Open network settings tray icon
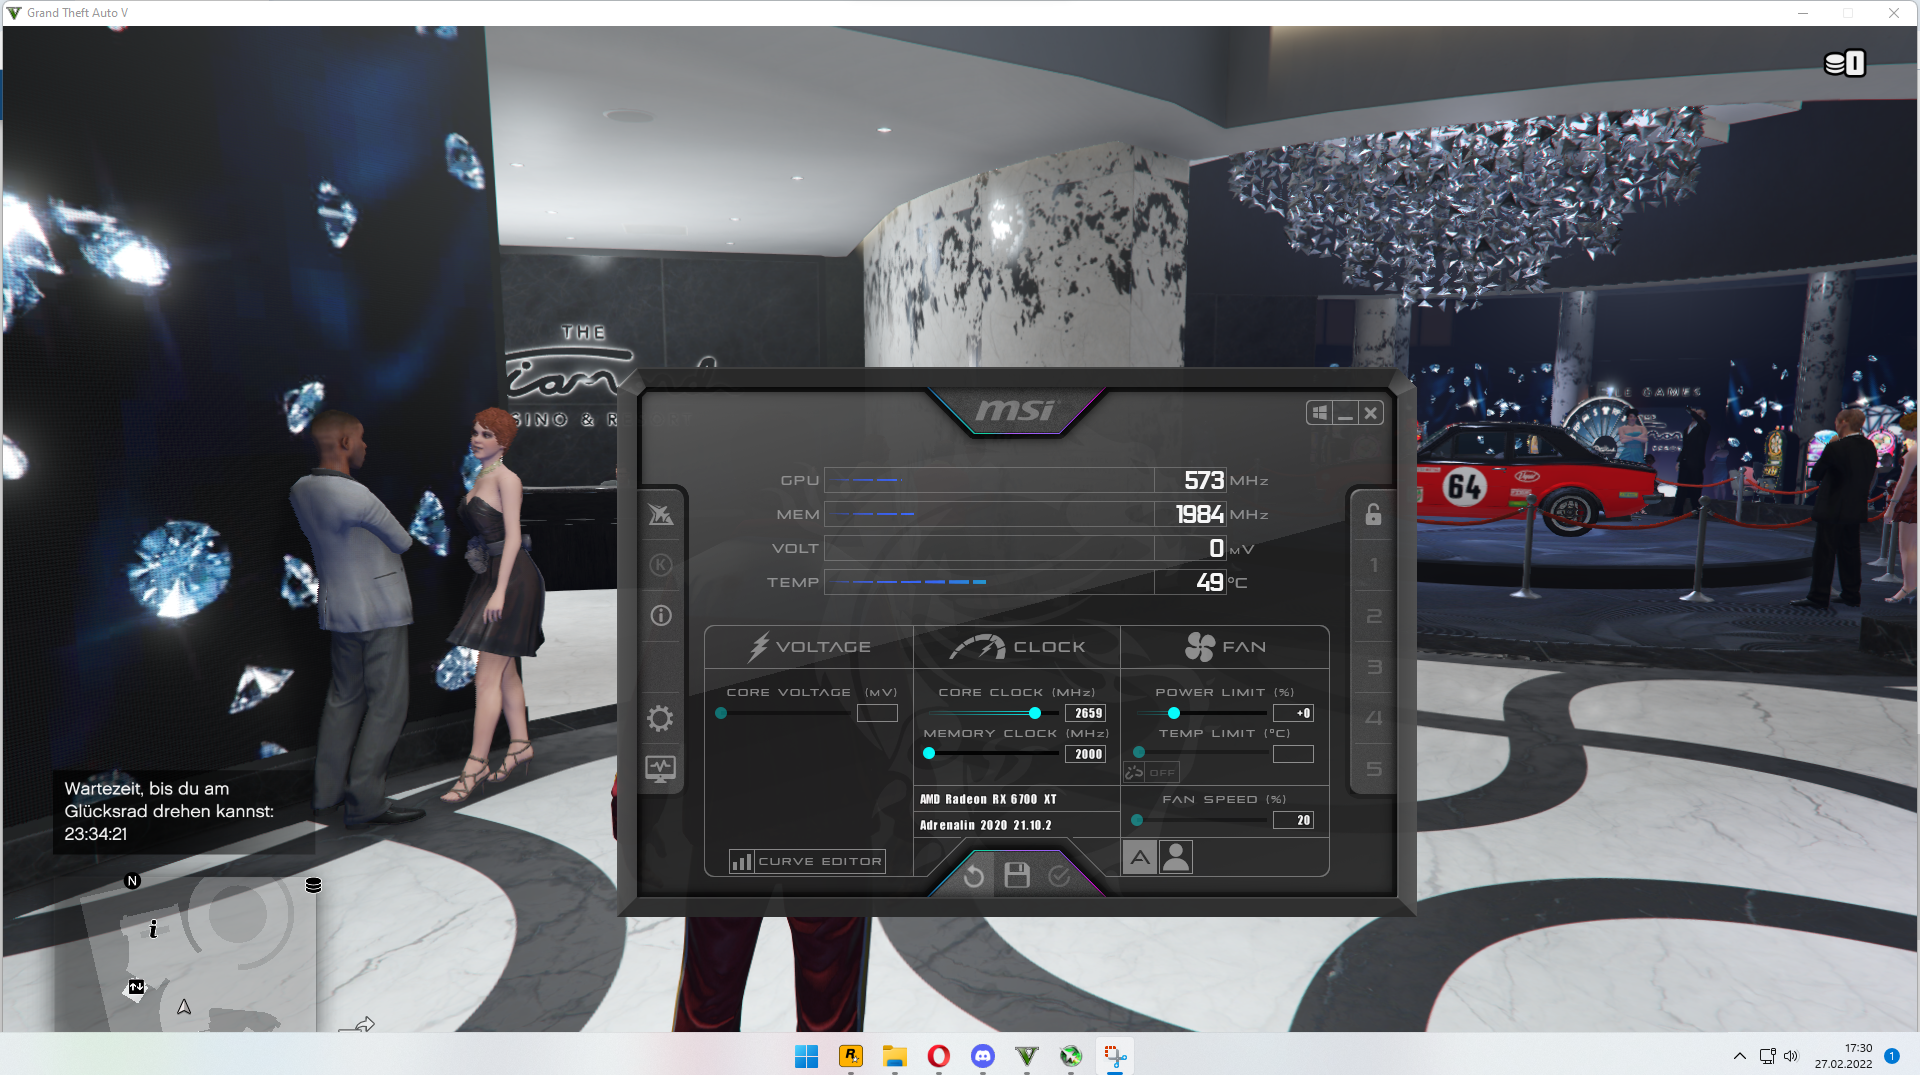This screenshot has width=1920, height=1075. [x=1767, y=1056]
